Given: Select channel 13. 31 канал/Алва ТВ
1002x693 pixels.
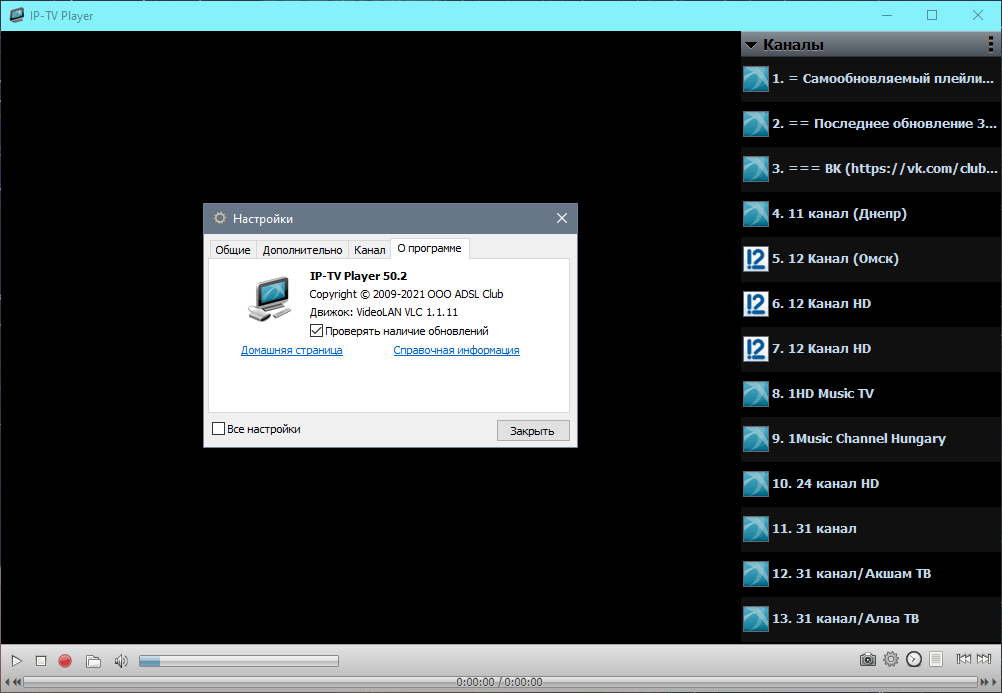Looking at the screenshot, I should tap(871, 618).
